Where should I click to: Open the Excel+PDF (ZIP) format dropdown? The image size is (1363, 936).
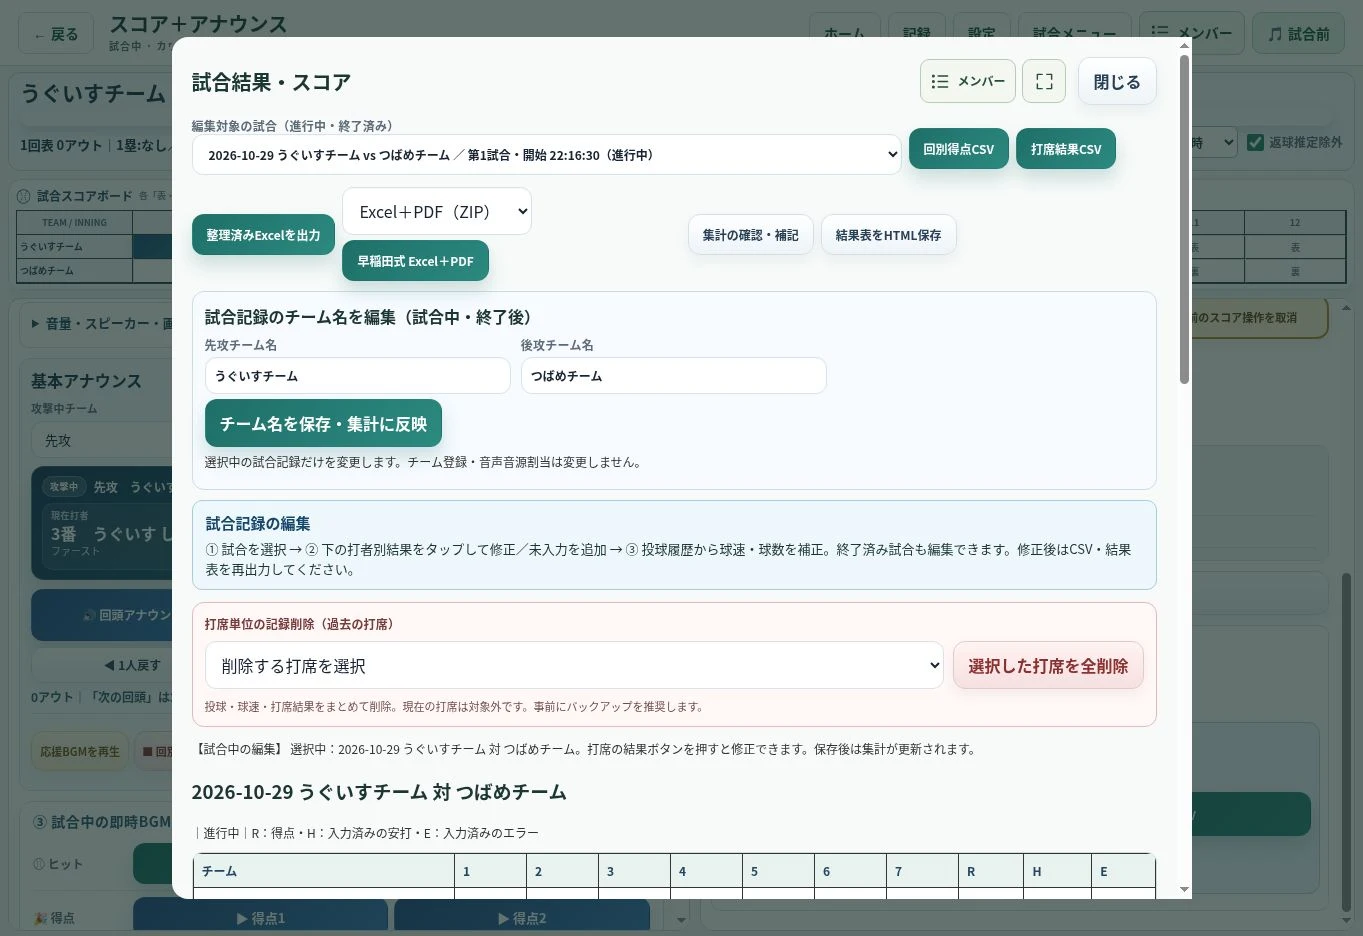(x=437, y=211)
